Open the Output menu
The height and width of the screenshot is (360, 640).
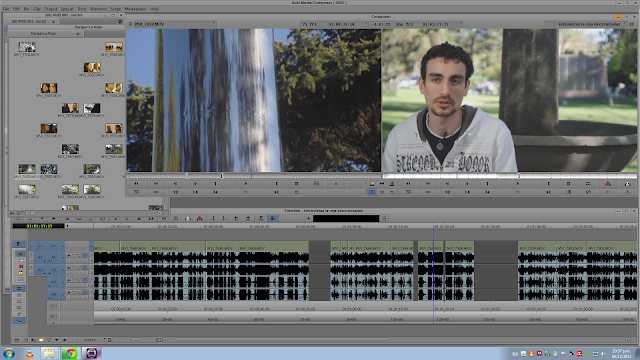point(50,9)
